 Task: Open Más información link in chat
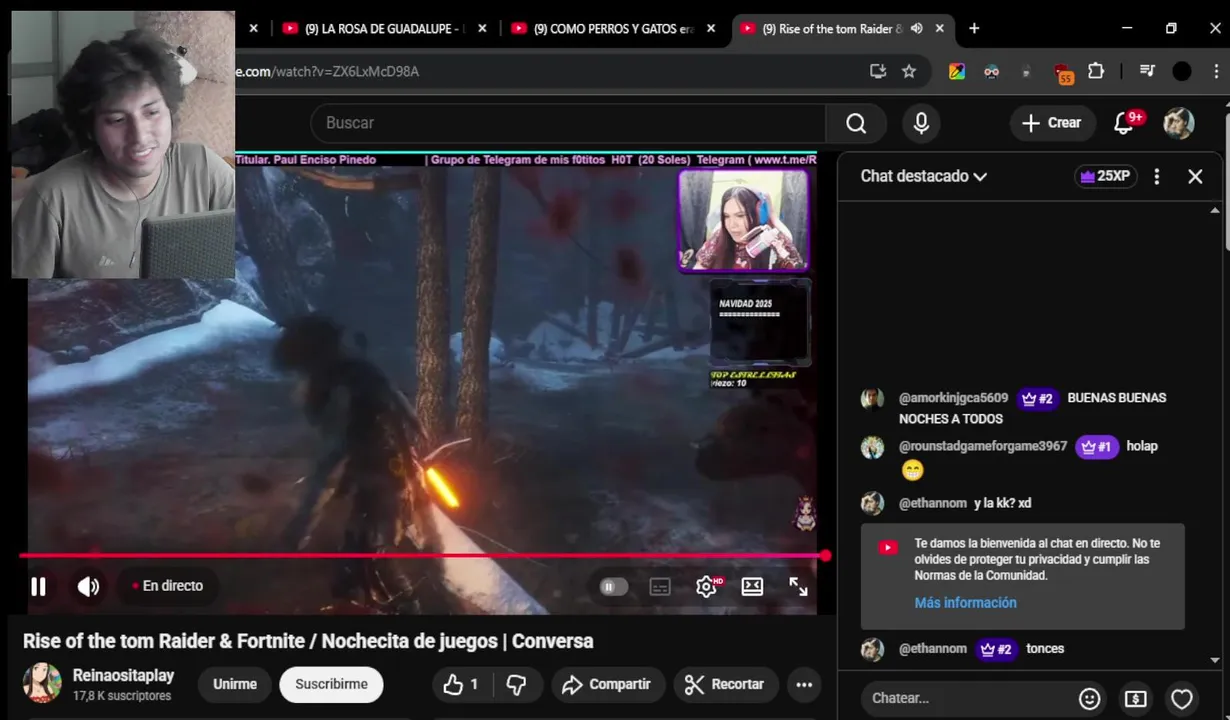(965, 603)
